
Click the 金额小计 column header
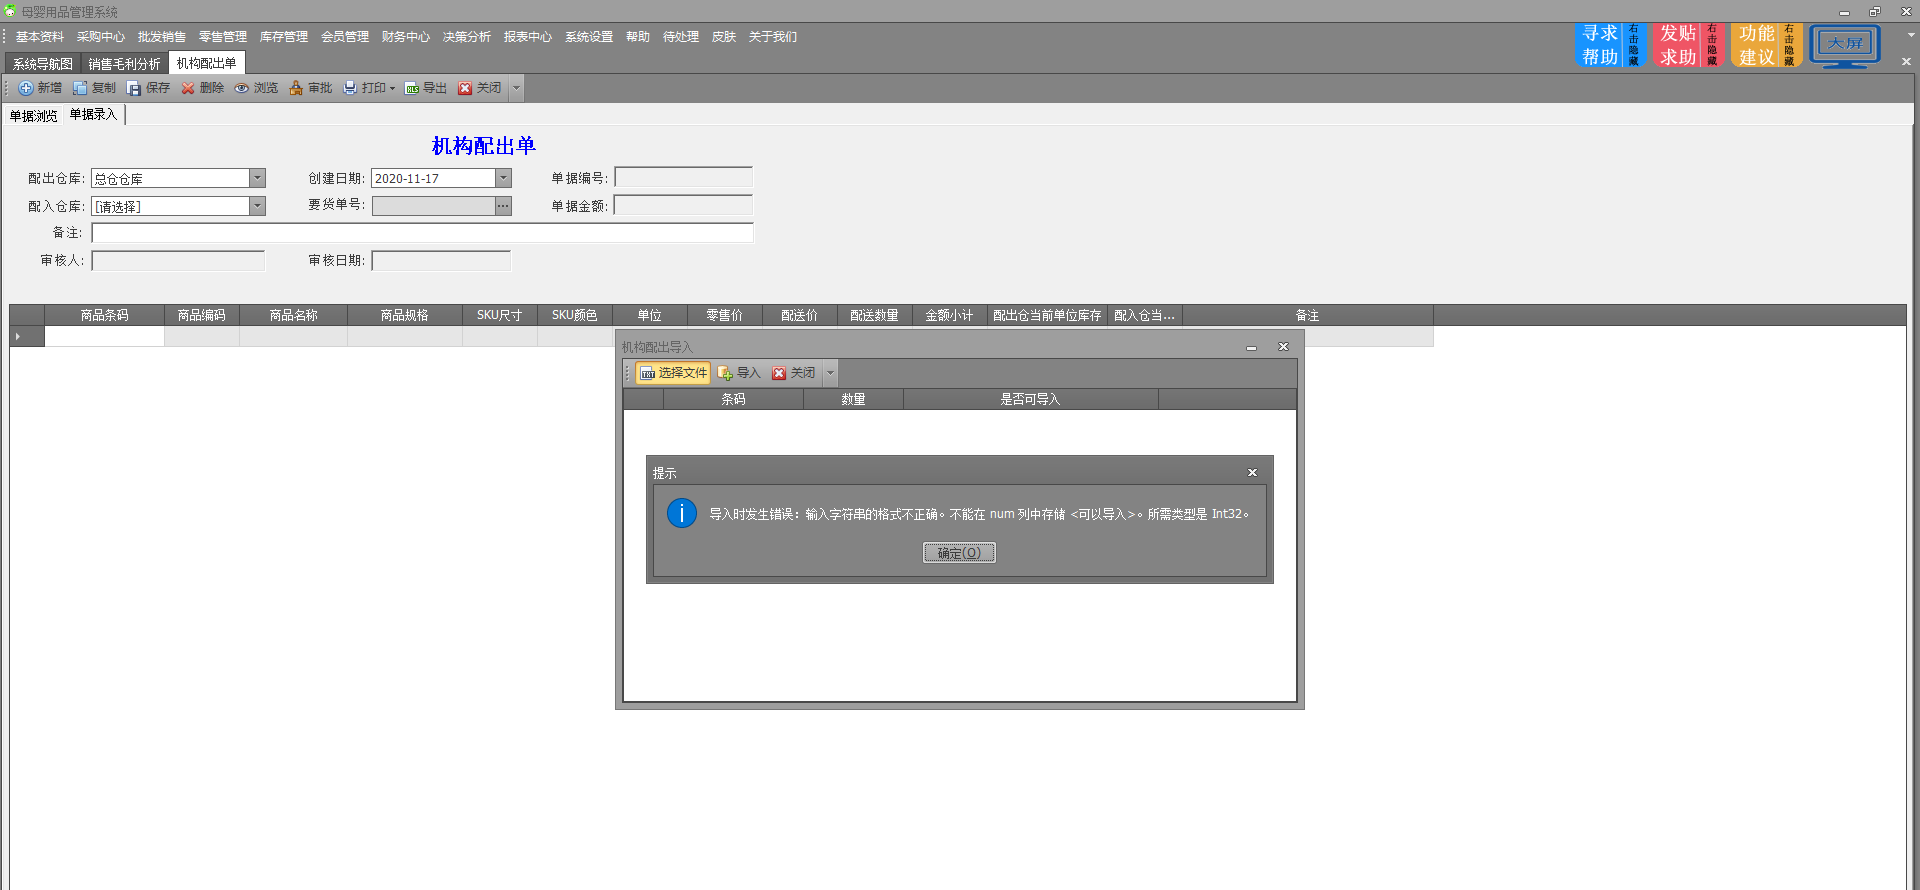(x=949, y=315)
